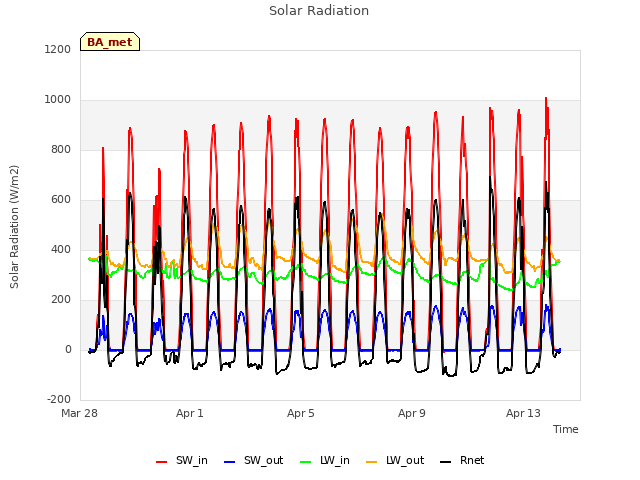Click the Apr 13 x-axis label
This screenshot has width=640, height=480.
(523, 413)
